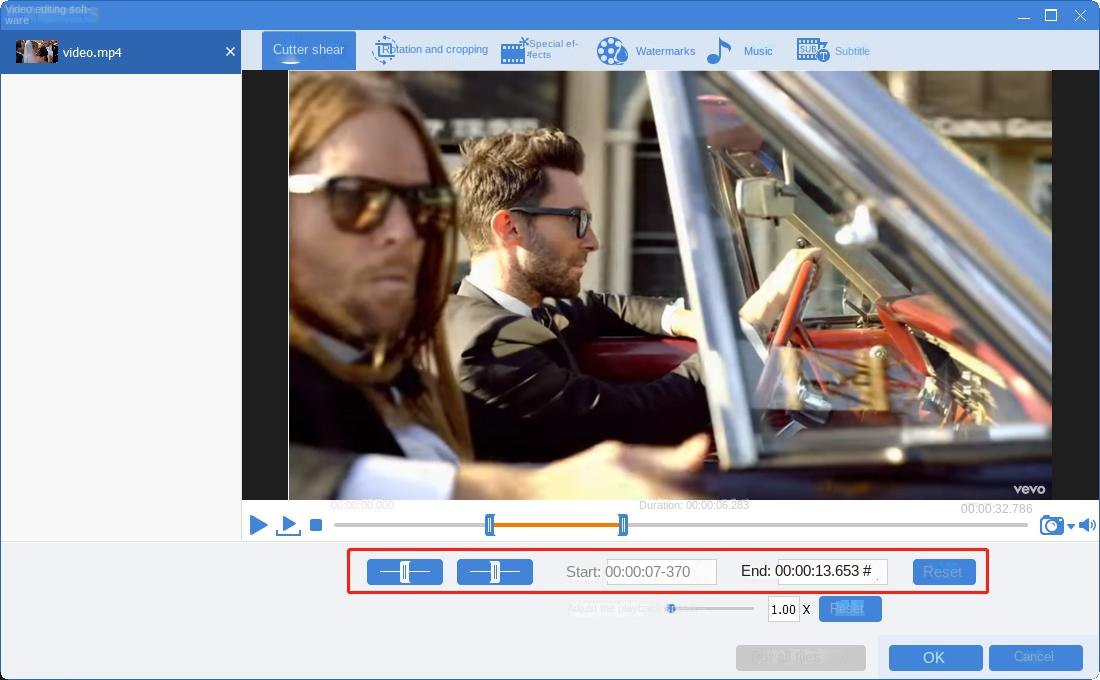The width and height of the screenshot is (1100, 680).
Task: Switch to the Special effects tab
Action: [540, 50]
